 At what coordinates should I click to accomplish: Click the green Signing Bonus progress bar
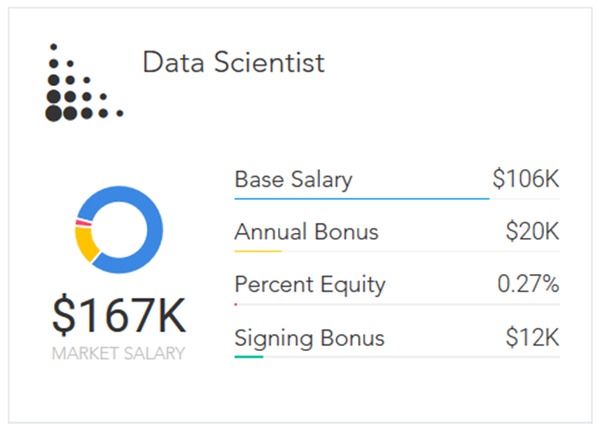click(x=249, y=357)
